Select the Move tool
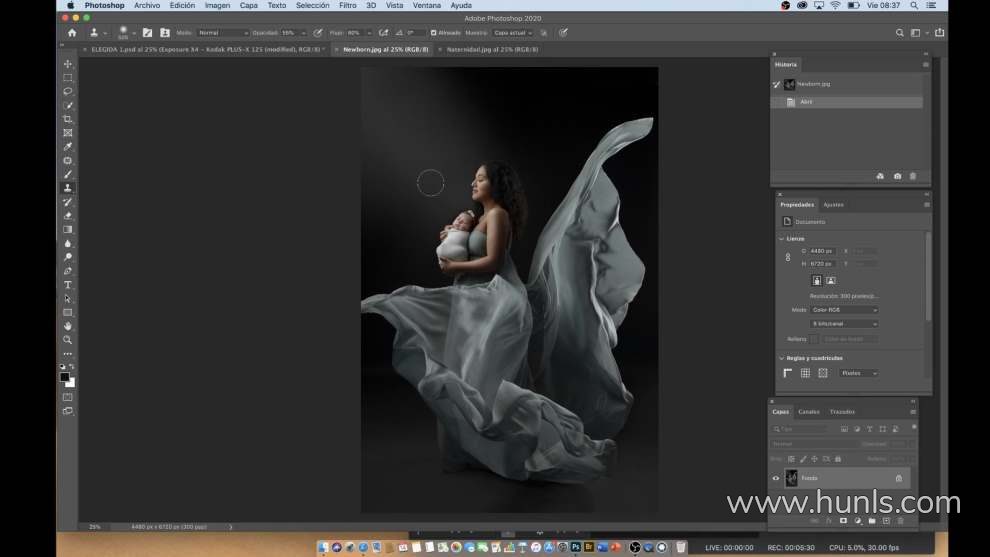The image size is (990, 557). [68, 64]
